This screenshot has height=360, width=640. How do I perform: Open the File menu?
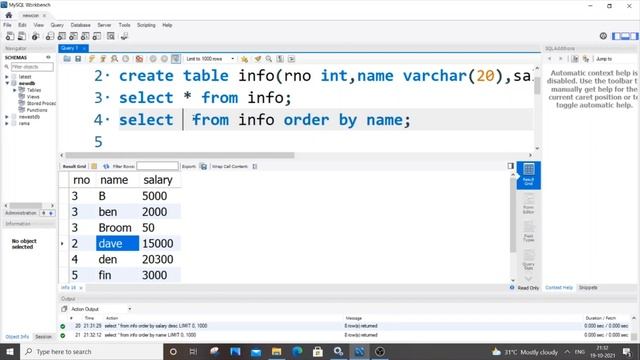[x=7, y=25]
